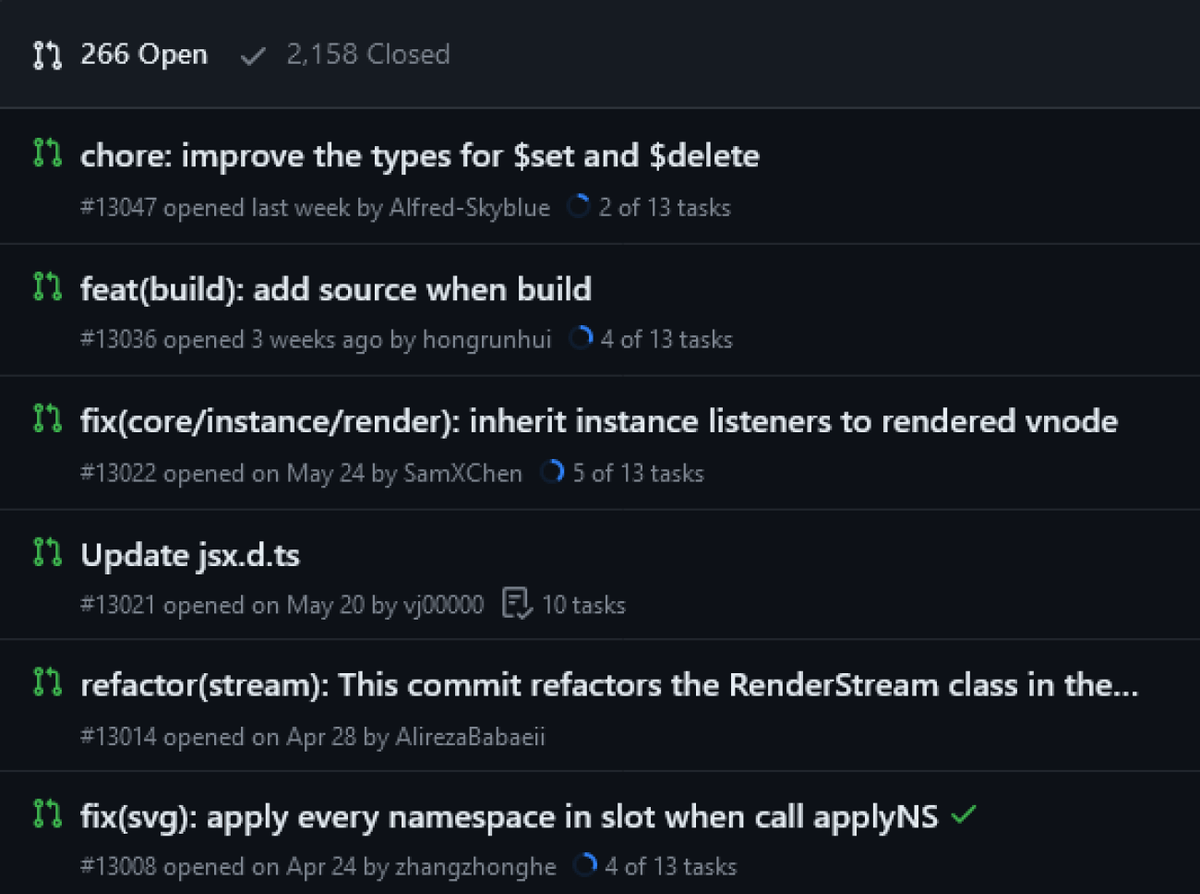Image resolution: width=1200 pixels, height=894 pixels.
Task: Click the checklist icon next to 10 tasks
Action: pyautogui.click(x=518, y=604)
